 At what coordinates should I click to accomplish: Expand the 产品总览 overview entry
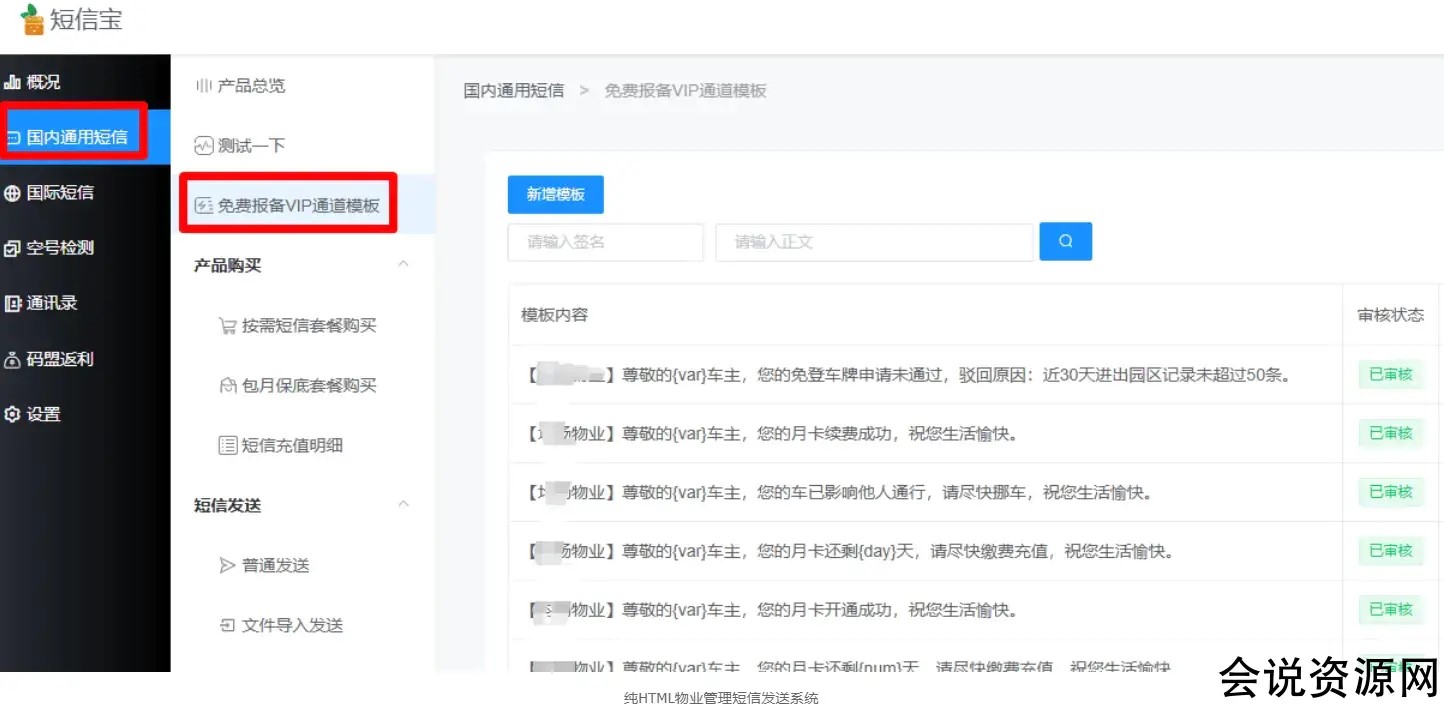coord(245,85)
